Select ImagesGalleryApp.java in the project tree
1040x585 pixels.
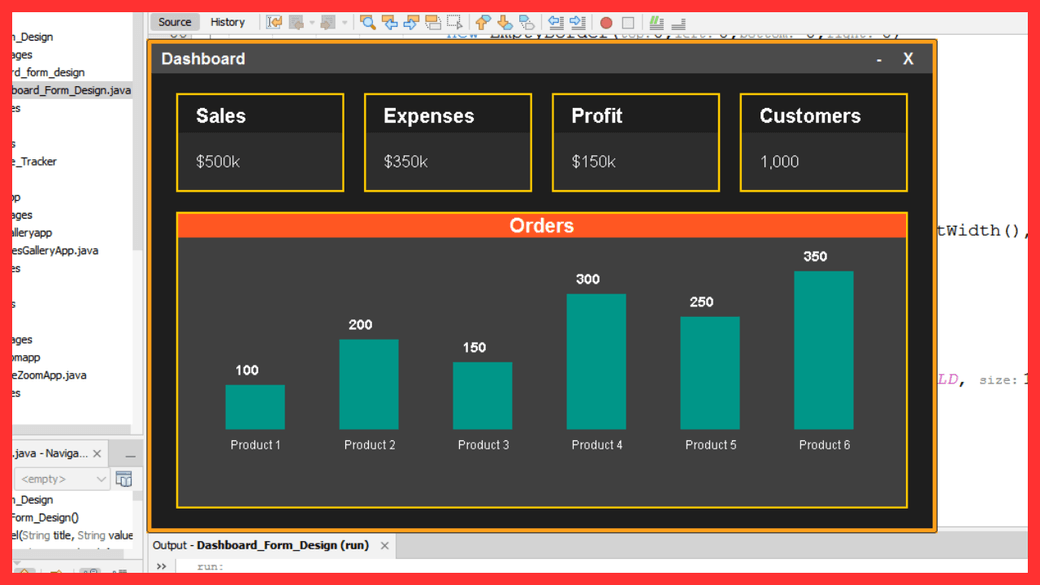[x=53, y=250]
